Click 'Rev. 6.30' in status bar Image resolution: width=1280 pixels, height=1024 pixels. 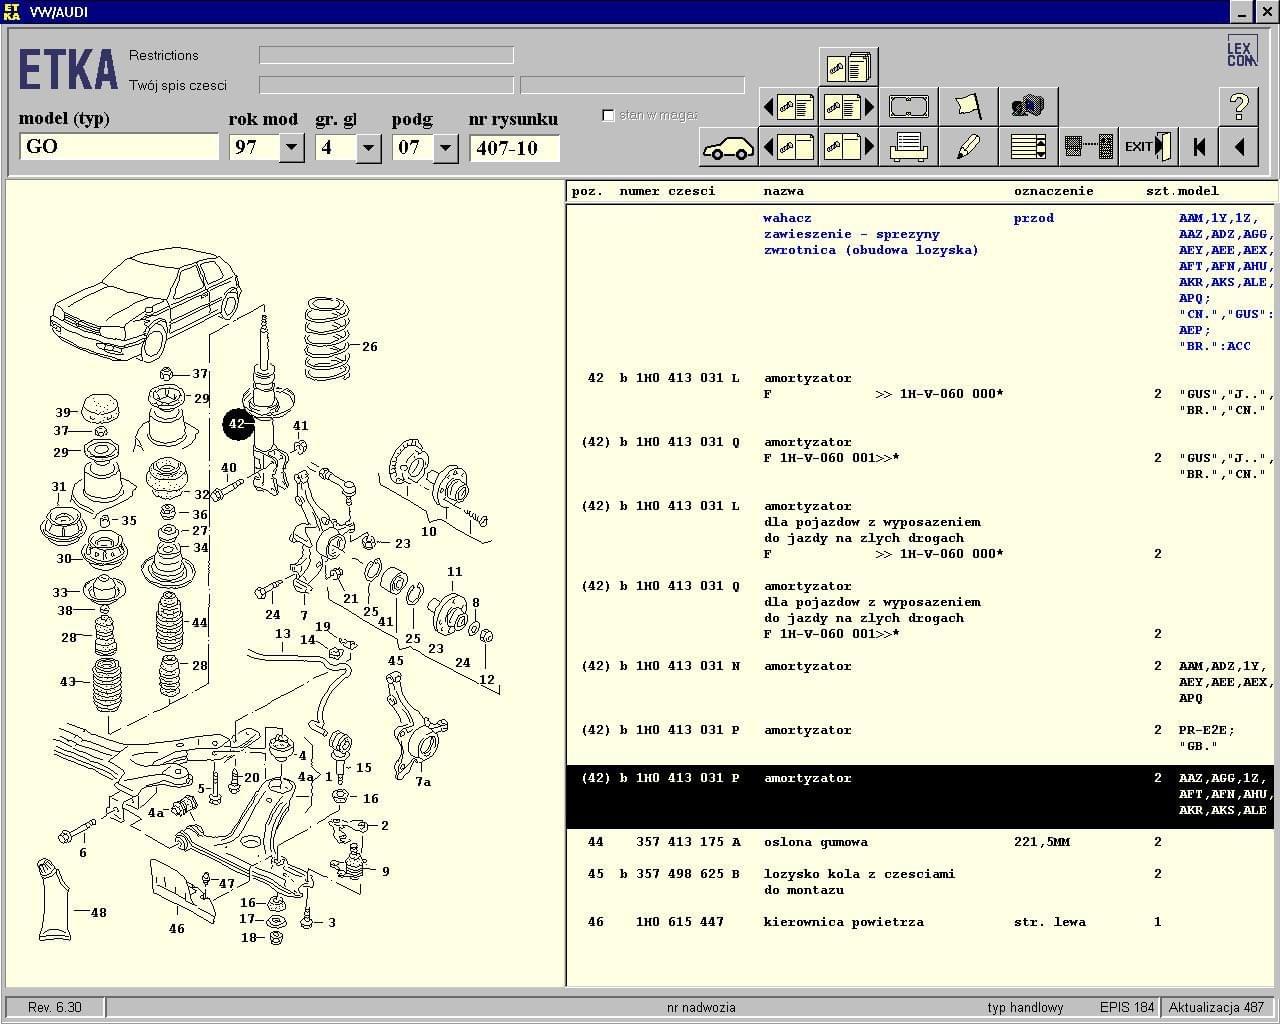pos(55,1007)
